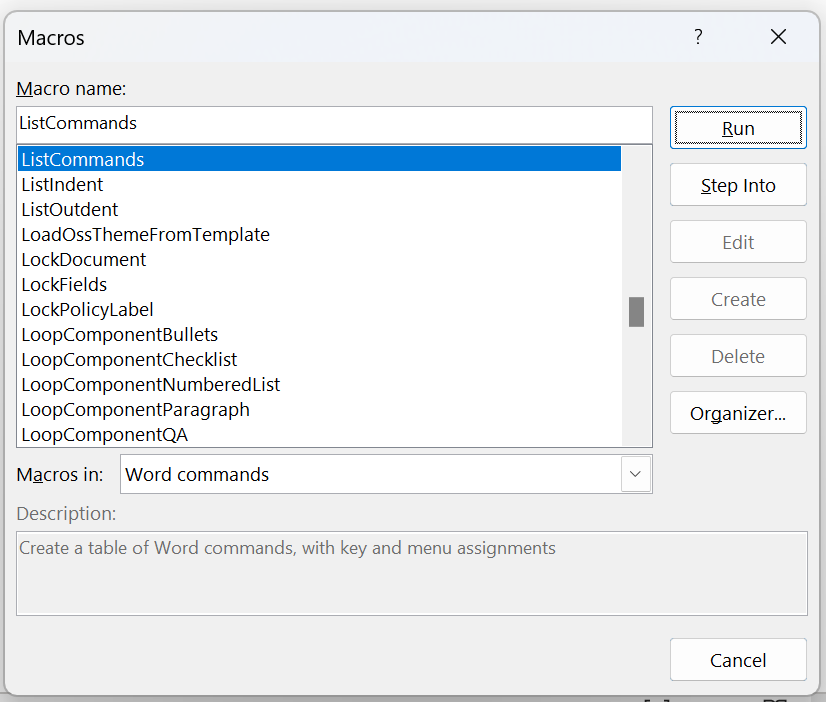Click the Macro name text field

pos(334,124)
